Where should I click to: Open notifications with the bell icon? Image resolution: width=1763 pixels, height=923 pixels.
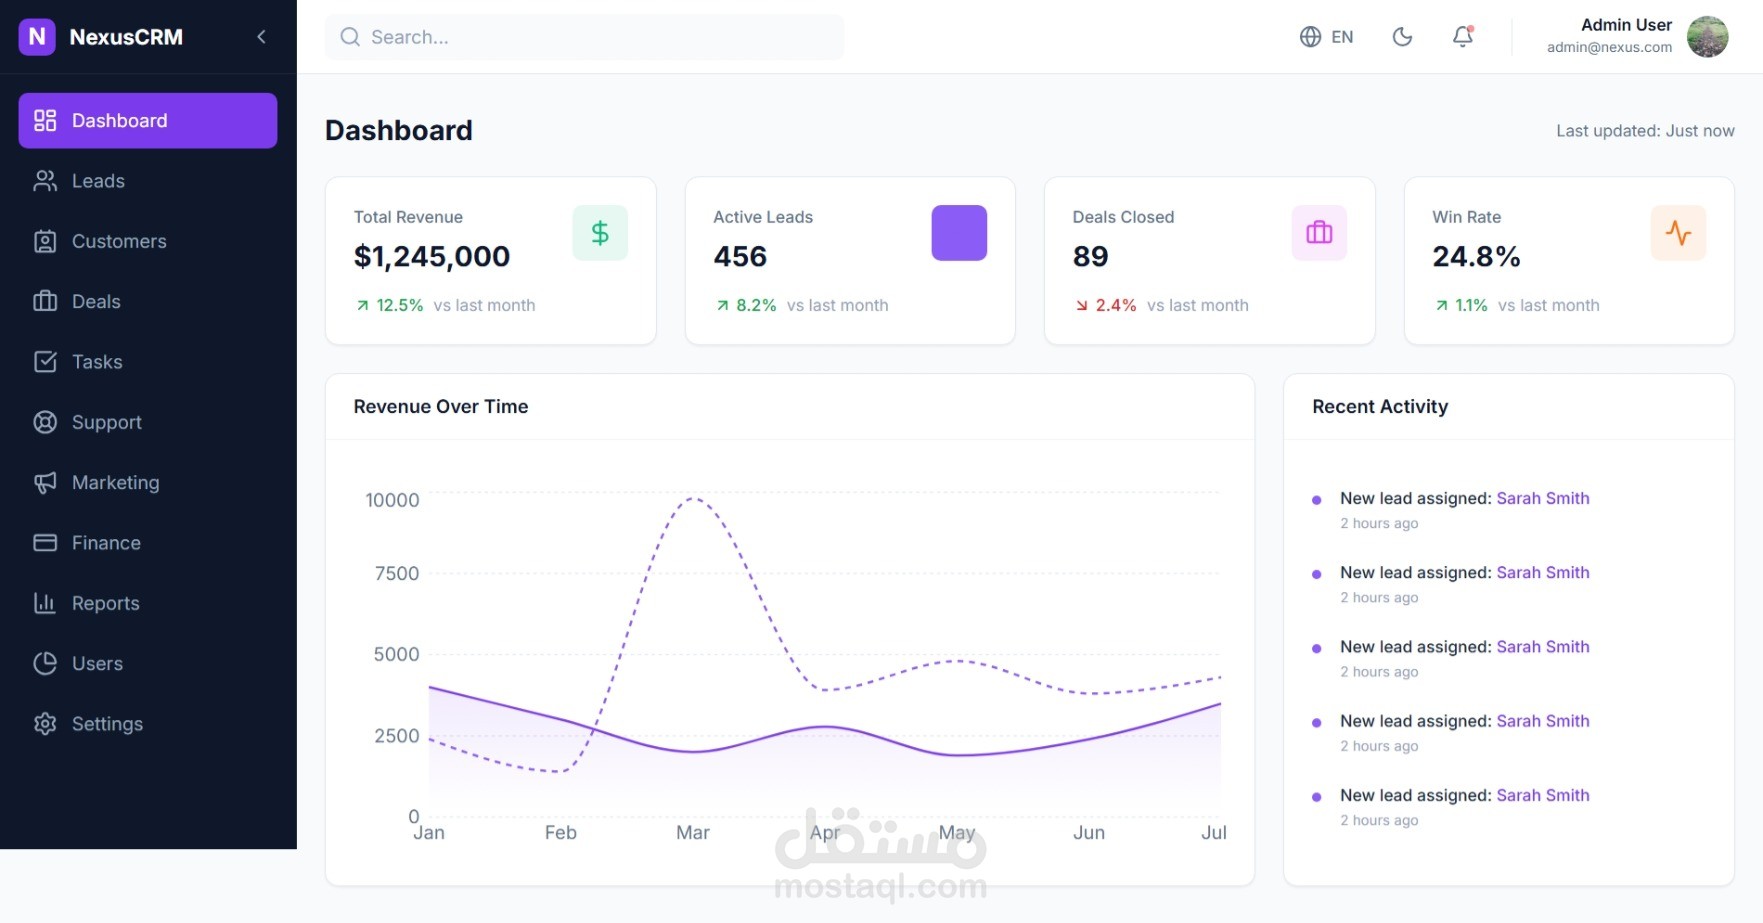(1463, 37)
